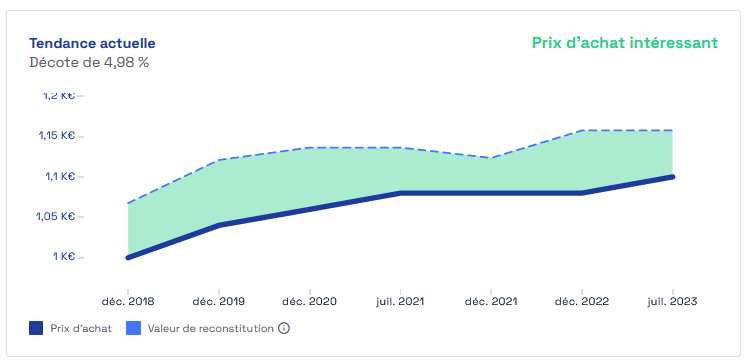Select the déc. 2018 axis label
Screen dimensions: 749x361
128,302
